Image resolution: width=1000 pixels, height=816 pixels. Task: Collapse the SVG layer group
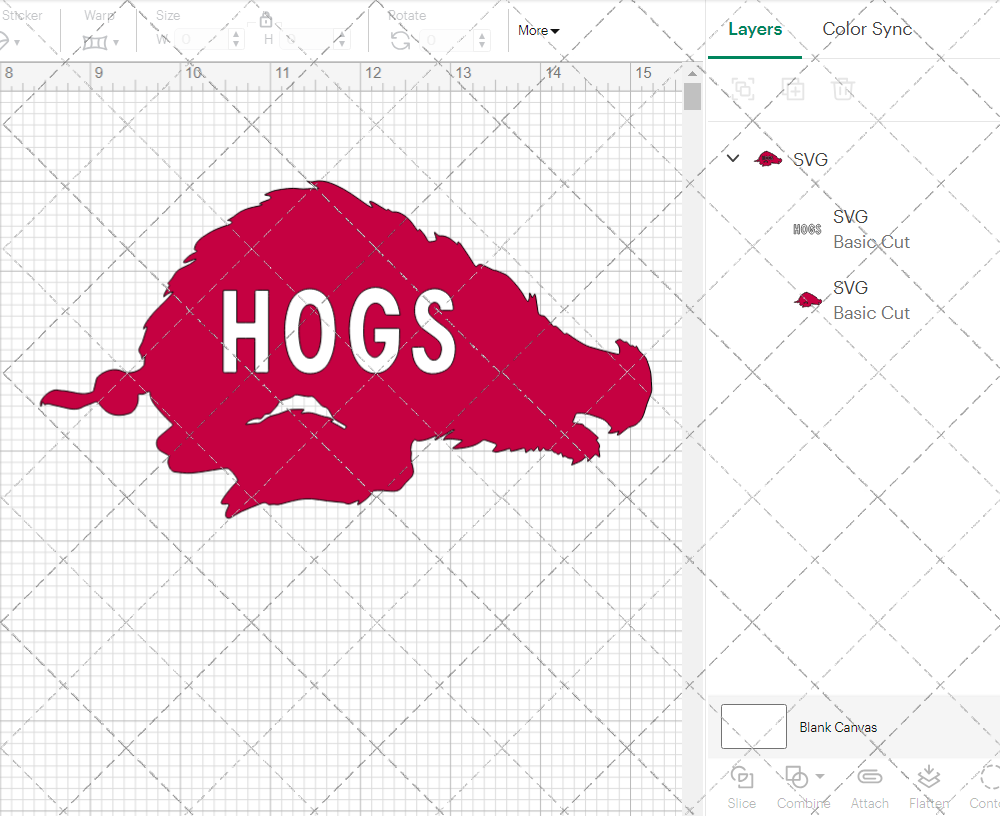pyautogui.click(x=732, y=158)
